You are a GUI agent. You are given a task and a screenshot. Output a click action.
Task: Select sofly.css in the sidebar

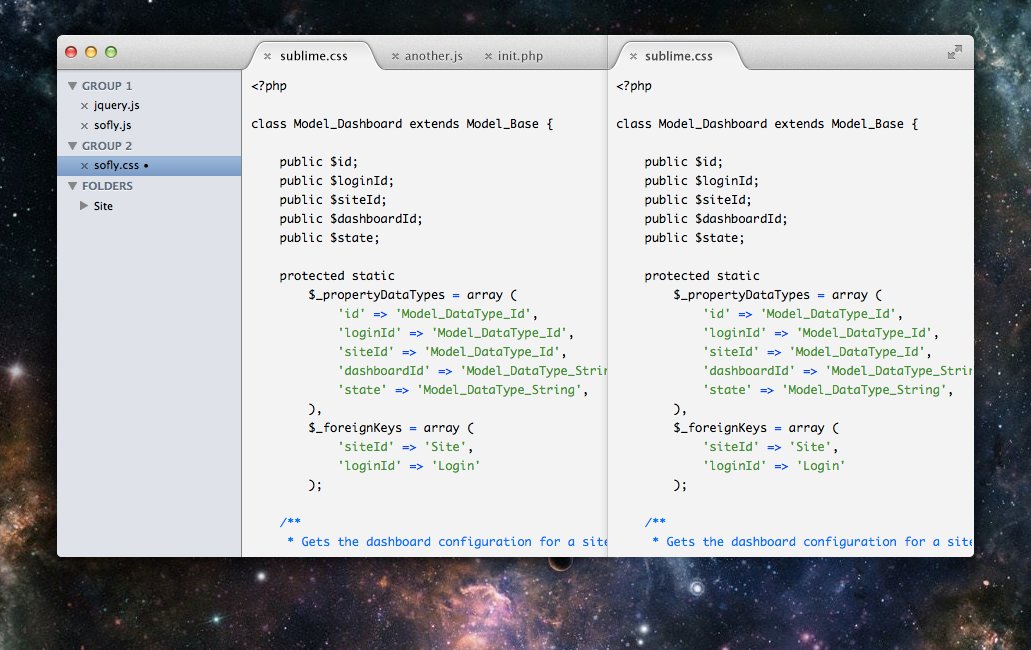pyautogui.click(x=149, y=166)
